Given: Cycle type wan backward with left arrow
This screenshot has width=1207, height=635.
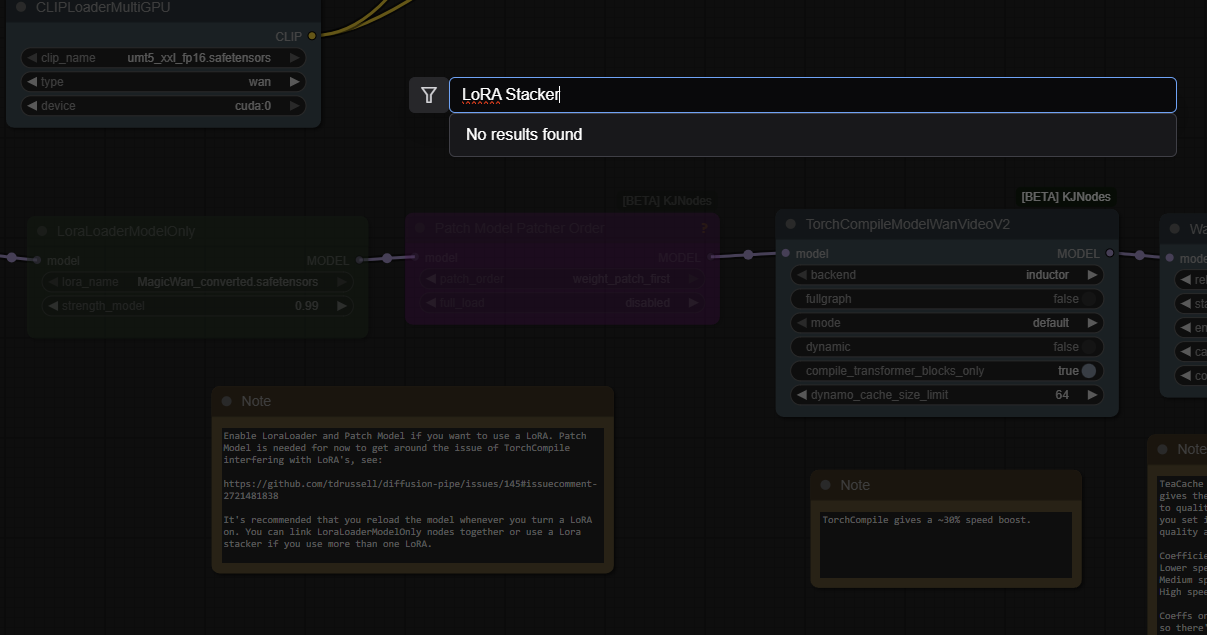Looking at the screenshot, I should pos(32,82).
